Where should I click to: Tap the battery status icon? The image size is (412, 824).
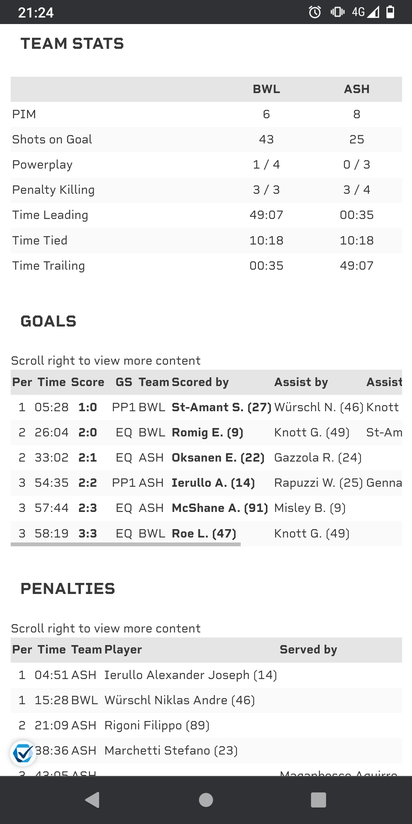point(390,12)
